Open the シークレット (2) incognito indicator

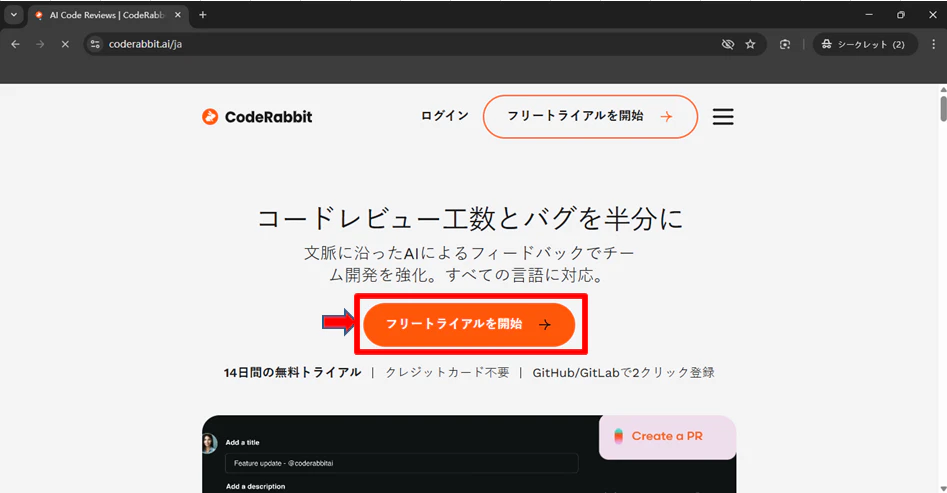click(865, 44)
